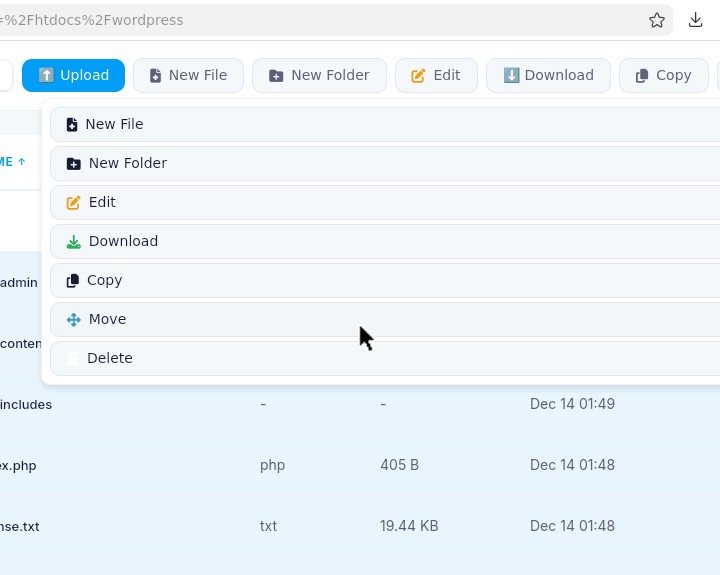The image size is (720, 575).
Task: Click the New File toolbar button
Action: click(x=188, y=75)
